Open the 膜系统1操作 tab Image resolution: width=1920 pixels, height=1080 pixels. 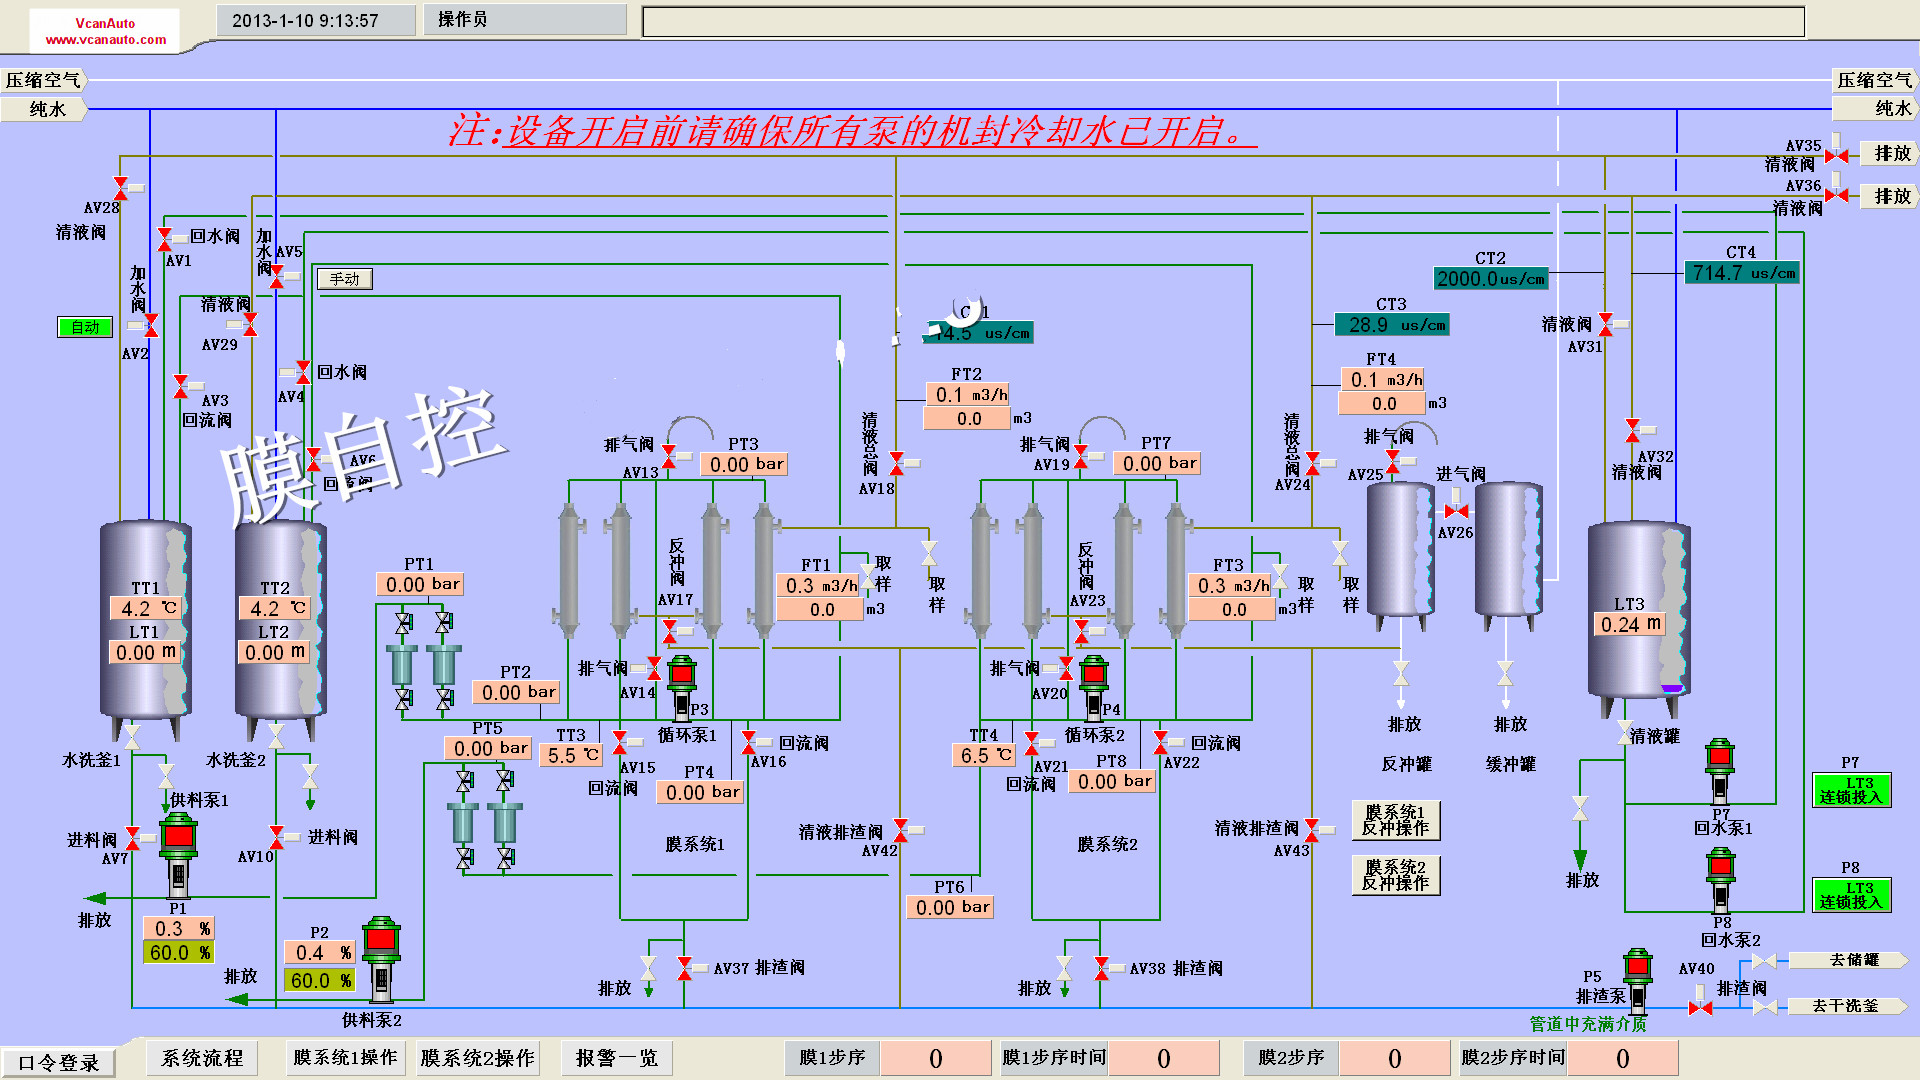coord(345,1058)
